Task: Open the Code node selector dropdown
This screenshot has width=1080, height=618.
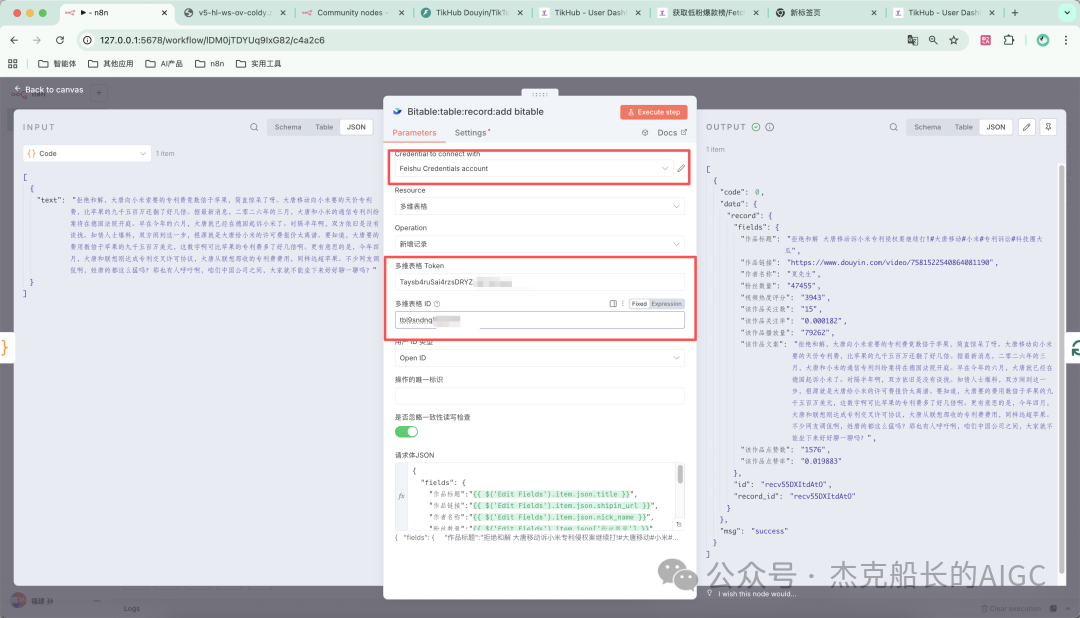Action: pyautogui.click(x=87, y=153)
